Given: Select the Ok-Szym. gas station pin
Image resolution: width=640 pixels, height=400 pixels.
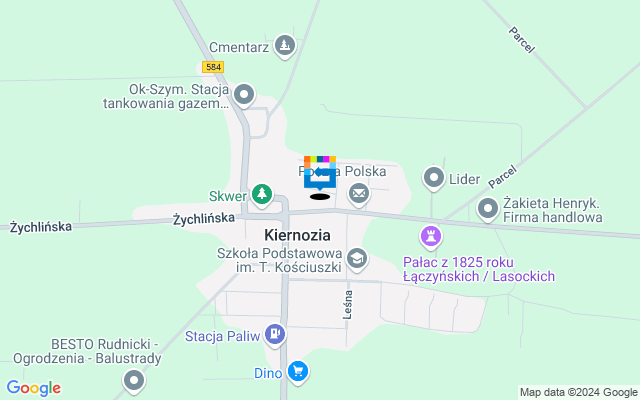Looking at the screenshot, I should coord(244,96).
